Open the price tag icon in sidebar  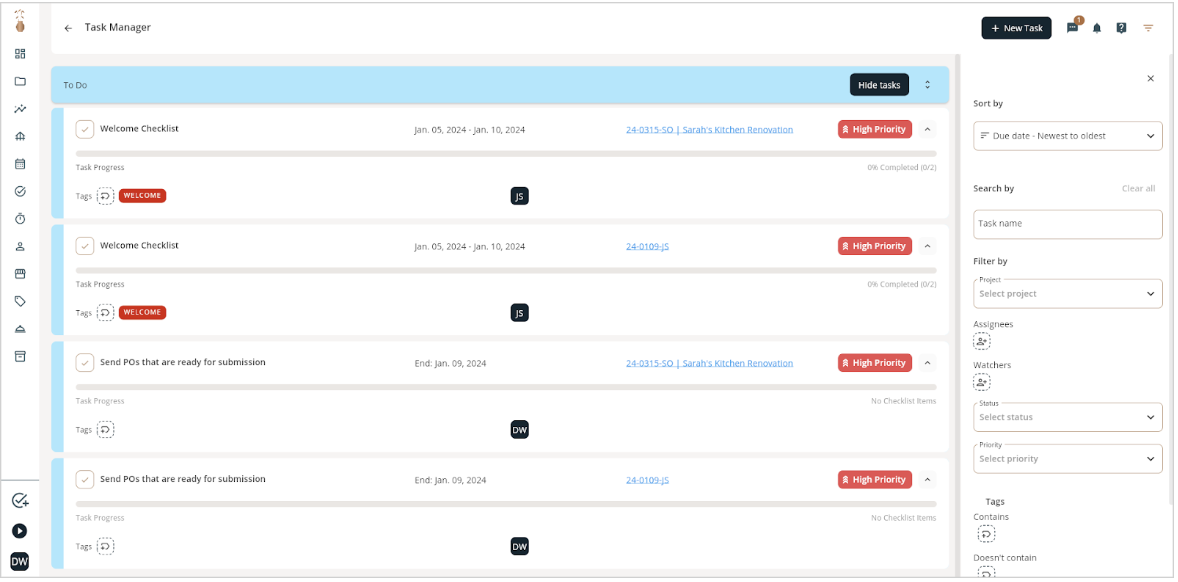pyautogui.click(x=20, y=301)
